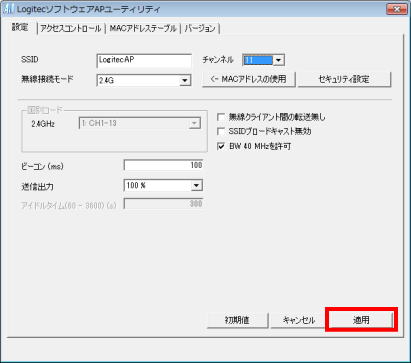411x363 pixels.
Task: Click the 初期値 button
Action: [x=237, y=320]
